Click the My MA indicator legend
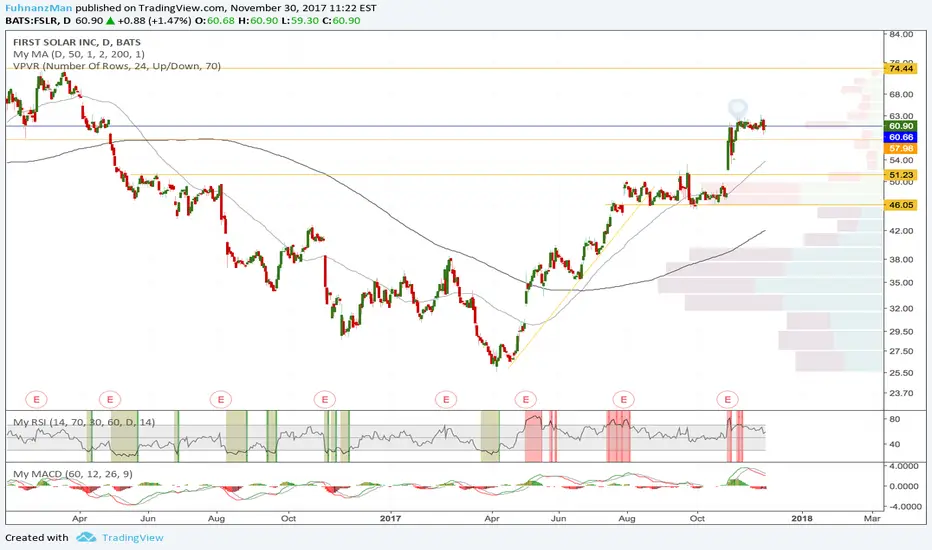The height and width of the screenshot is (550, 932). pos(78,54)
